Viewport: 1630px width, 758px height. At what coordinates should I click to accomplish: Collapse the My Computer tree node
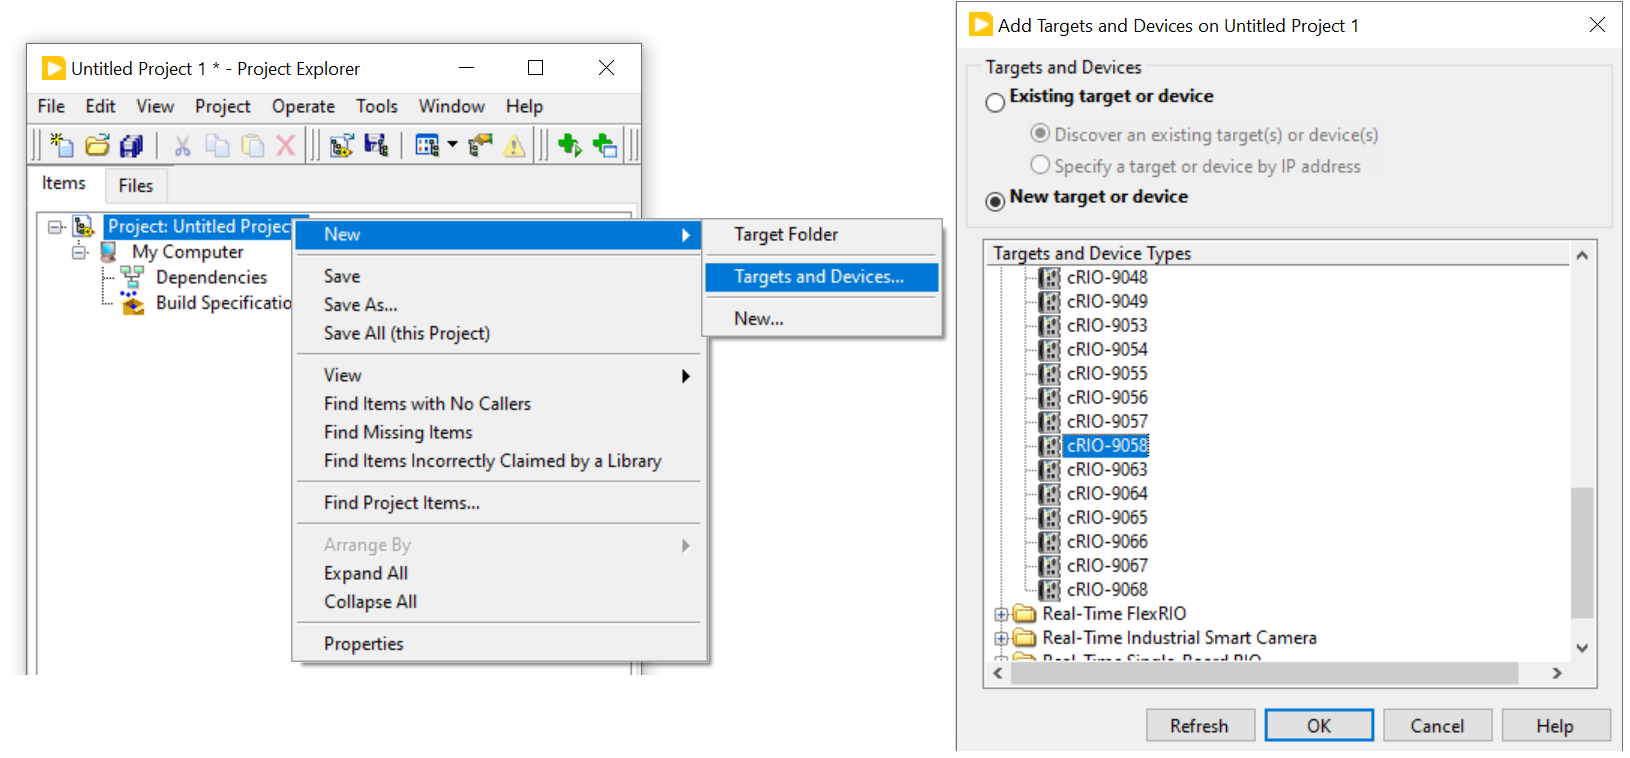point(79,252)
